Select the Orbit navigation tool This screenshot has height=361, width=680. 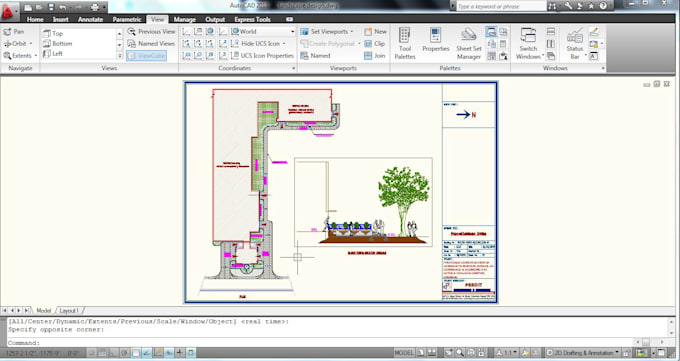(x=15, y=43)
